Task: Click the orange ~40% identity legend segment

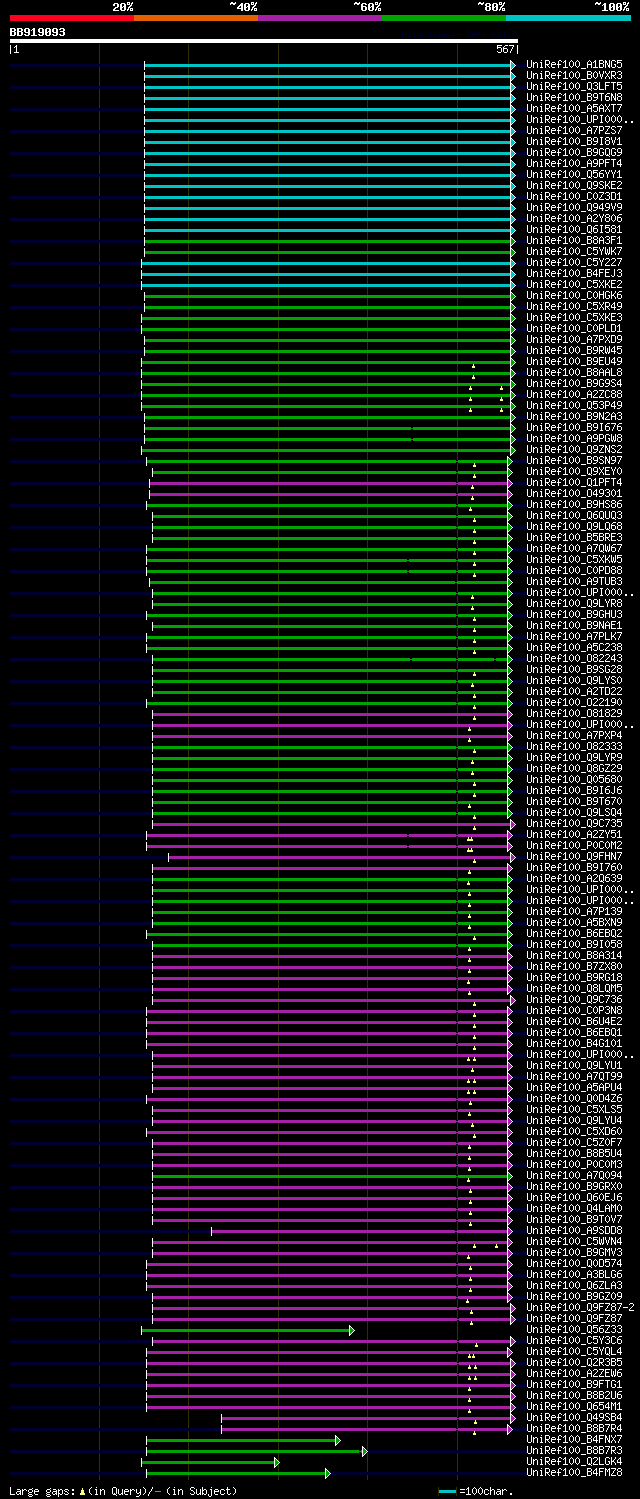Action: click(x=196, y=18)
